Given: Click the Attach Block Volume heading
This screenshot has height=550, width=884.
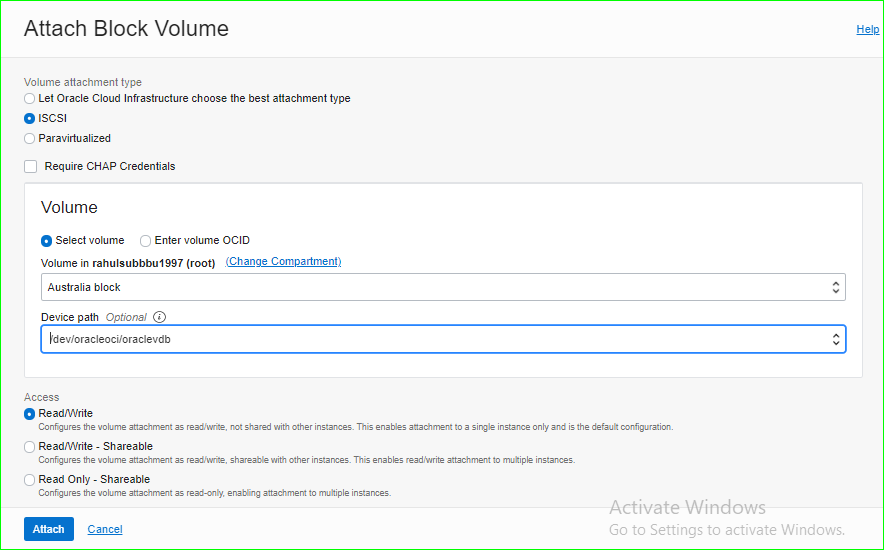Looking at the screenshot, I should pyautogui.click(x=126, y=29).
